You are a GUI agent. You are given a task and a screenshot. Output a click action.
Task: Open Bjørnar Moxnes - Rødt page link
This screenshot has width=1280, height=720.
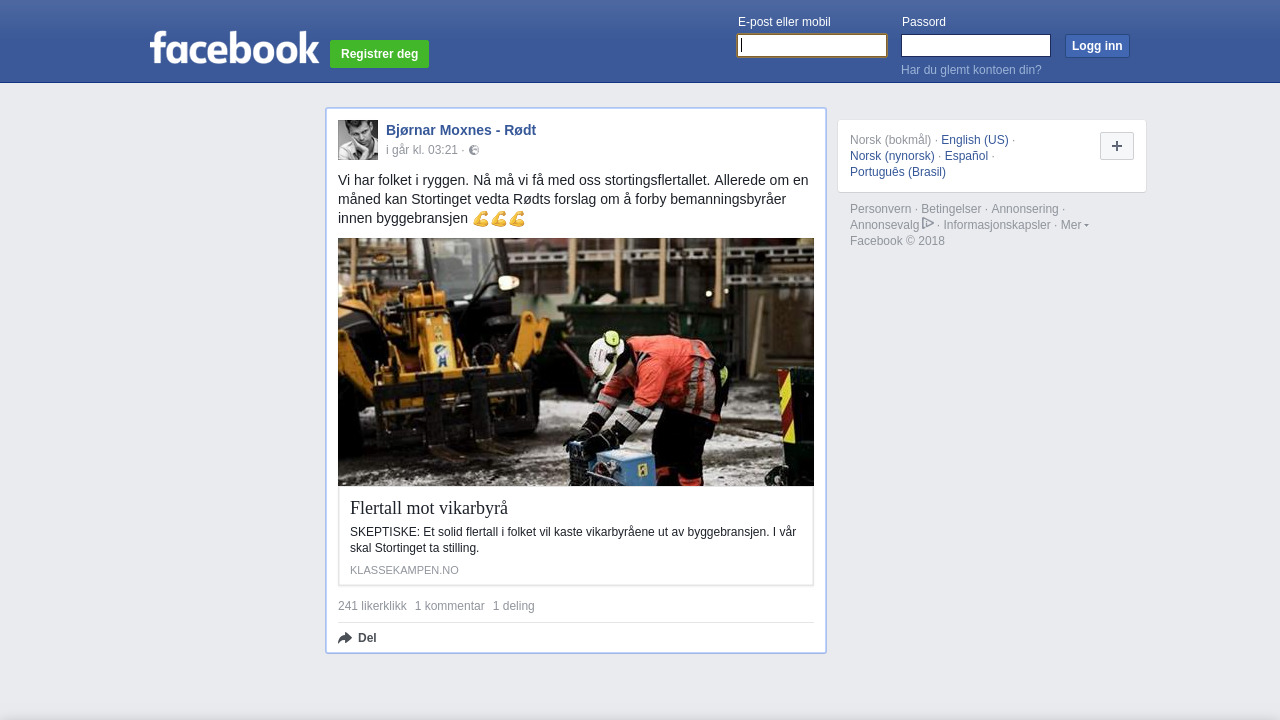(461, 130)
